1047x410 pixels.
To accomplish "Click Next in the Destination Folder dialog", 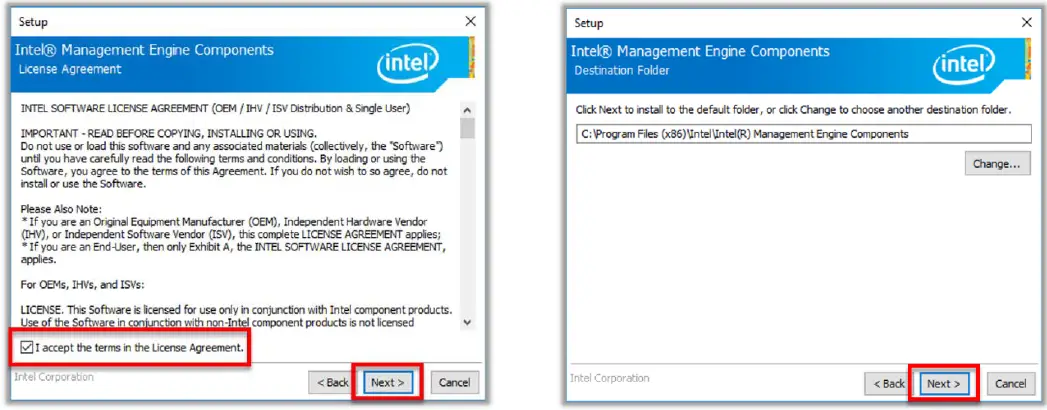I will click(x=943, y=383).
